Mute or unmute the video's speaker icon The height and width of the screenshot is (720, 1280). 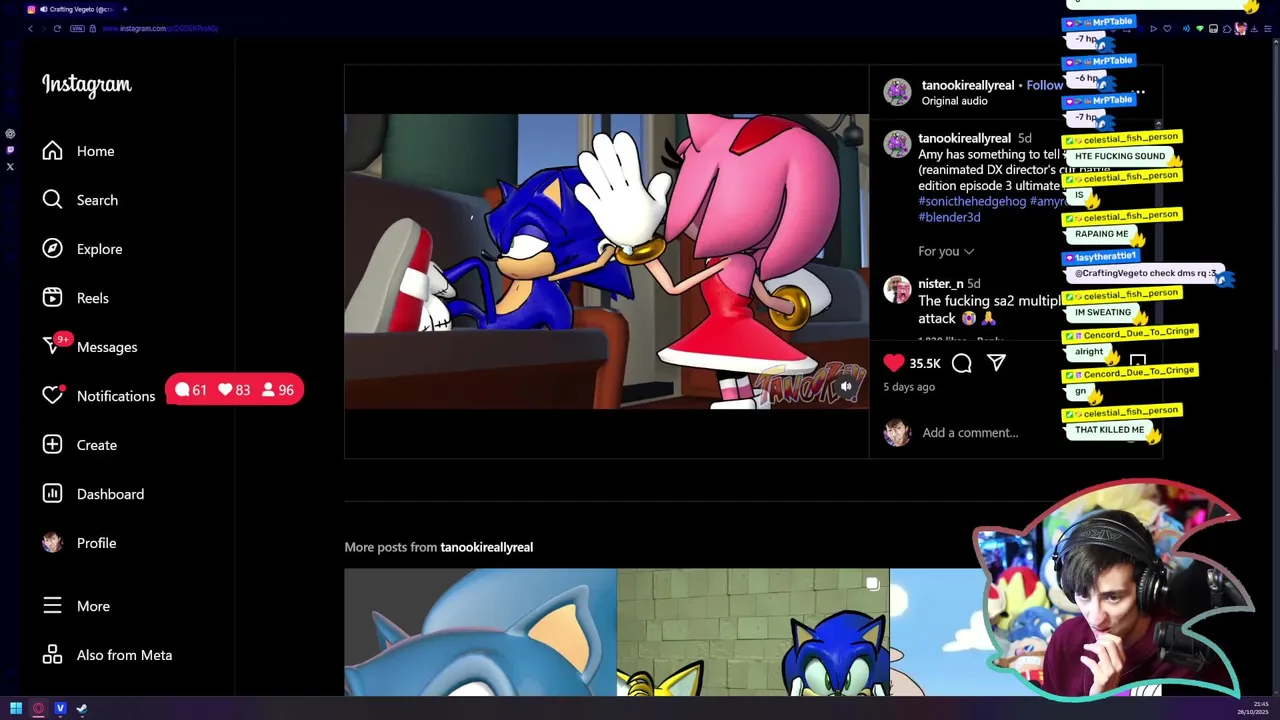click(846, 386)
